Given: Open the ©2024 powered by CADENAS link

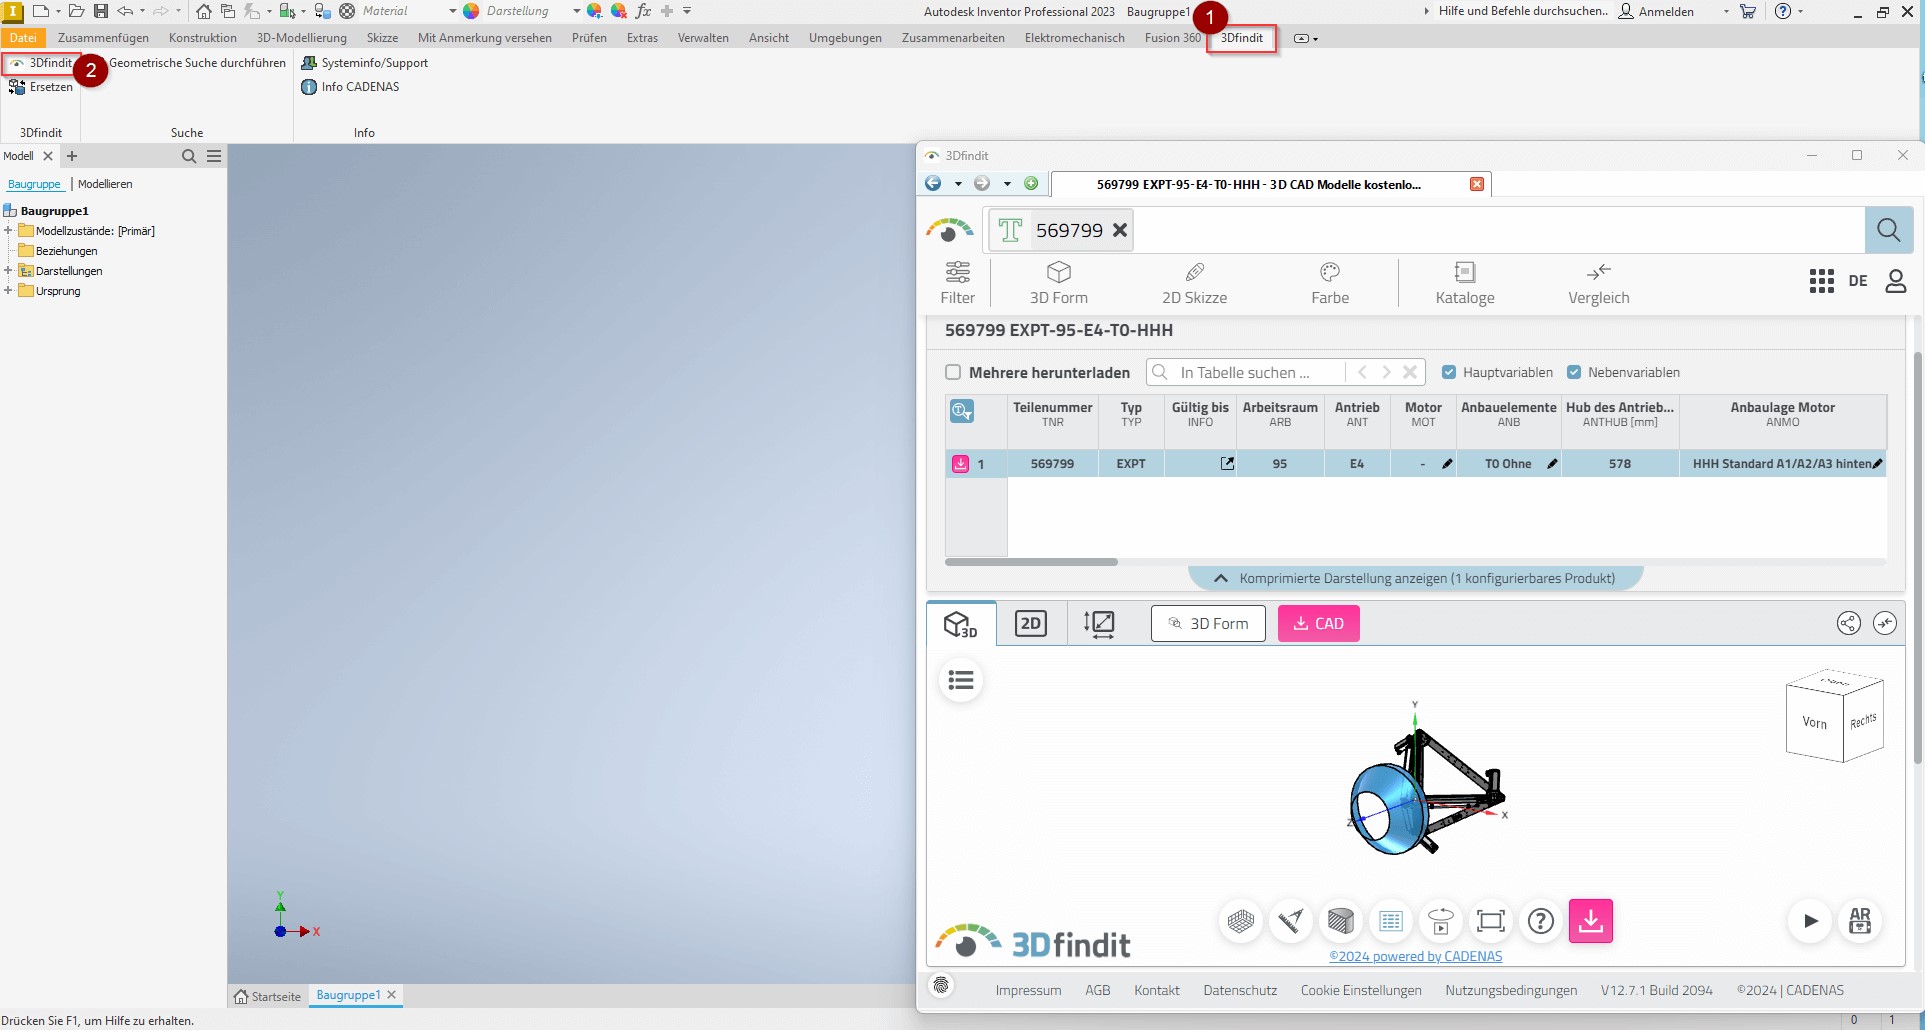Looking at the screenshot, I should click(x=1415, y=956).
